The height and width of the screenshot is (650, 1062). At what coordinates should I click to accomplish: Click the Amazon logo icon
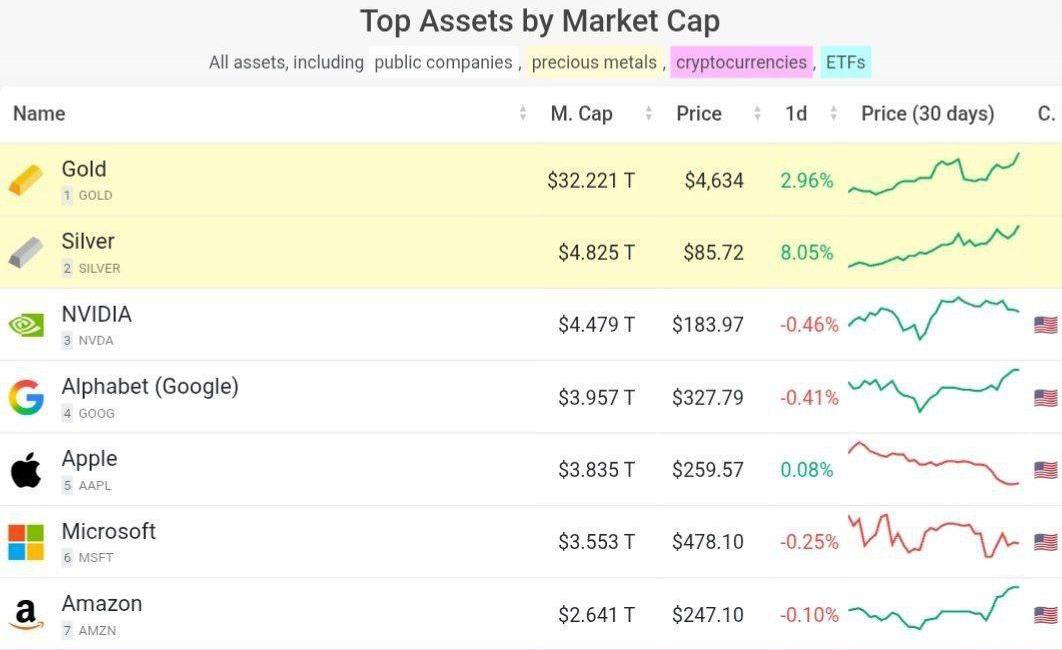click(27, 614)
